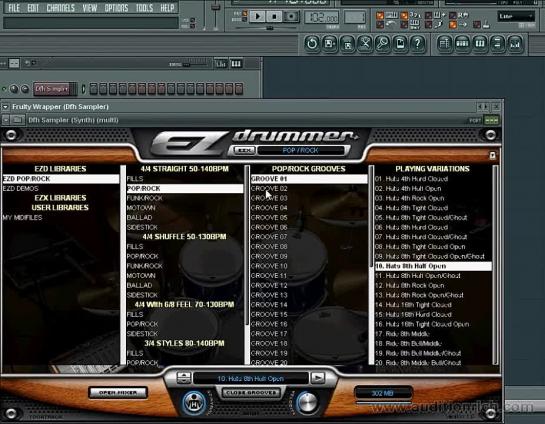Open the OPTIONS menu

pyautogui.click(x=116, y=8)
